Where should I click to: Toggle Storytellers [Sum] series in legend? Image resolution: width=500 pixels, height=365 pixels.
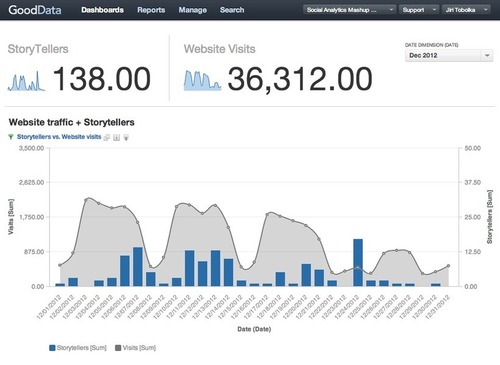[78, 348]
